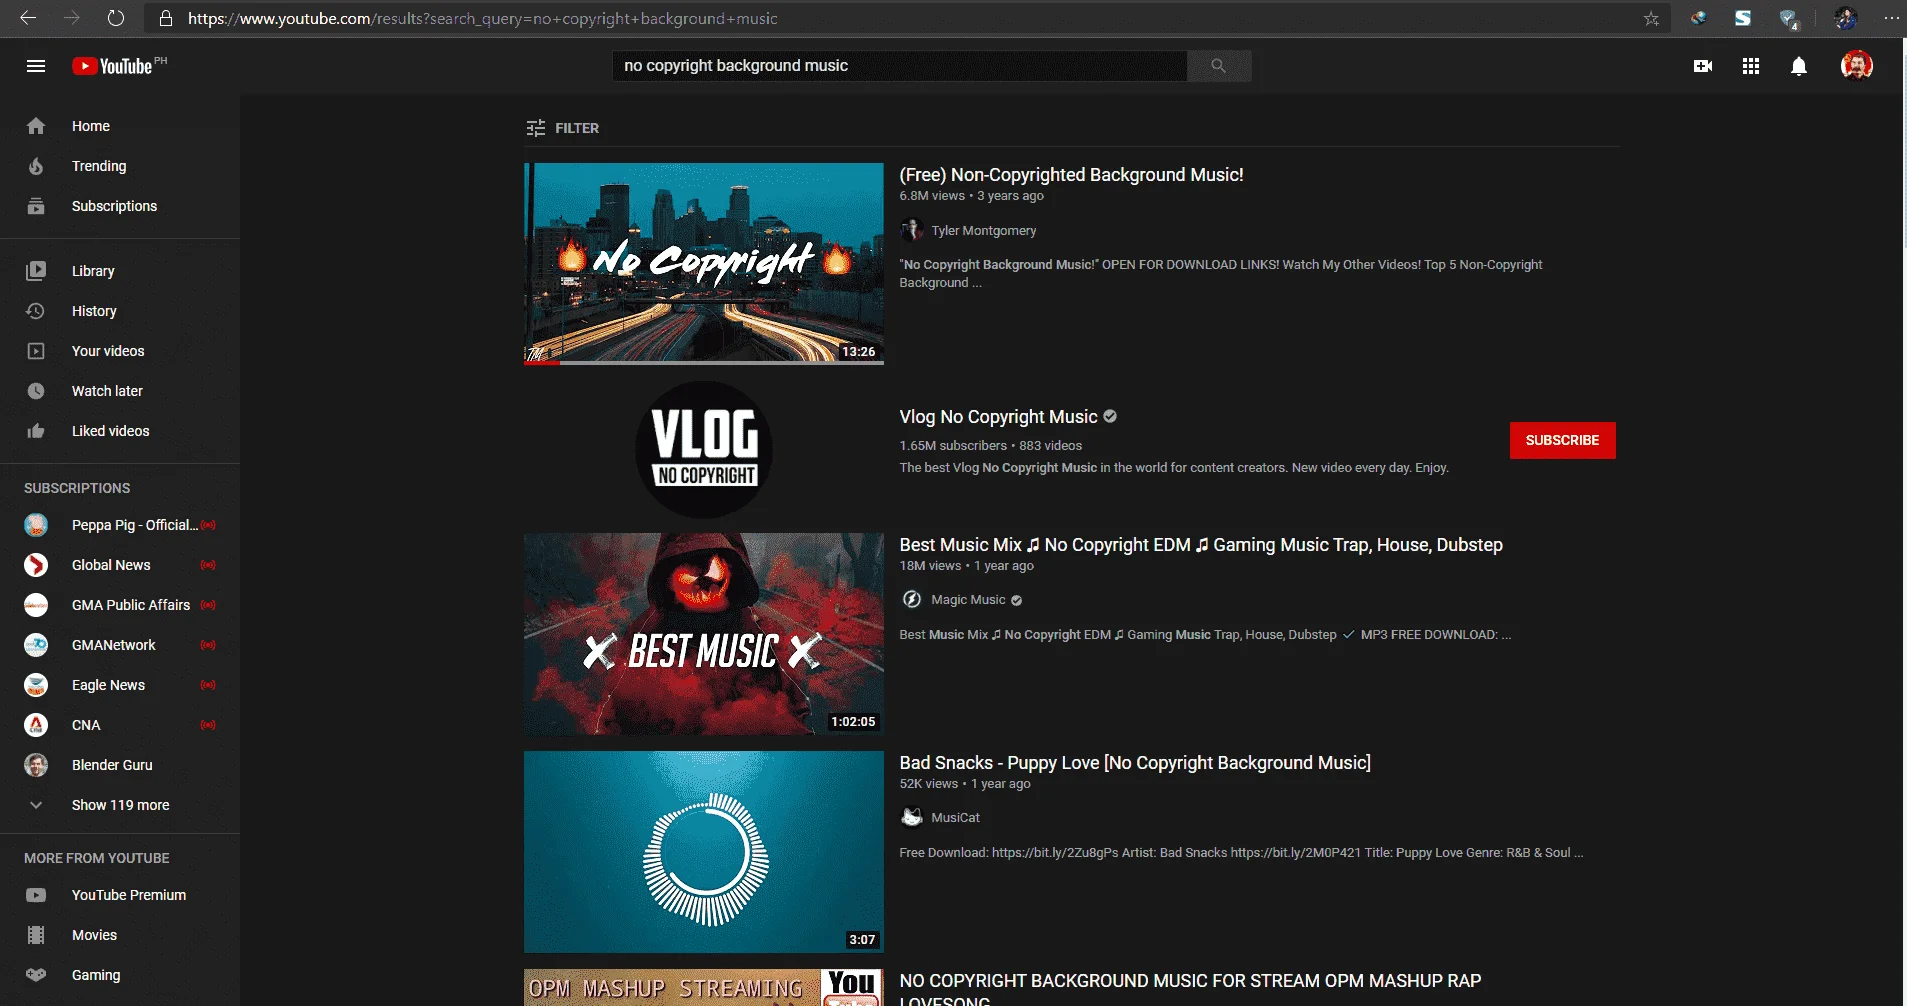Click the browser forward arrow

72,18
